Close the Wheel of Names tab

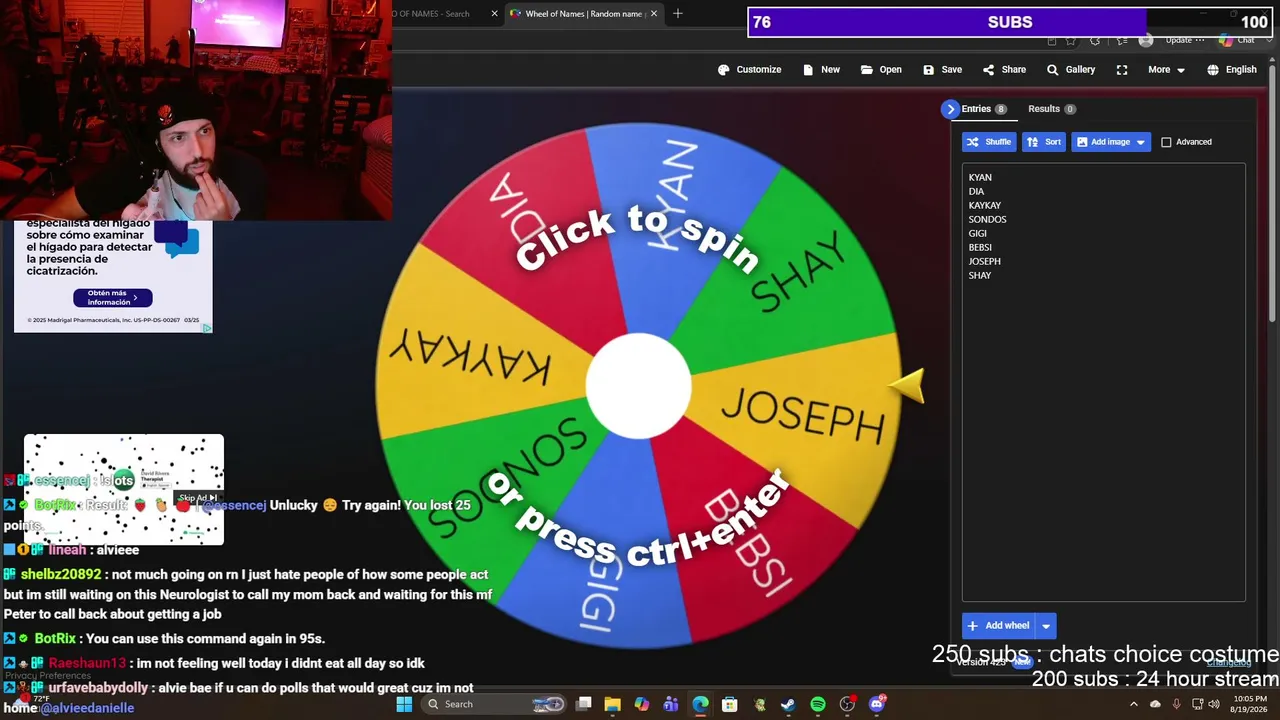(x=654, y=14)
